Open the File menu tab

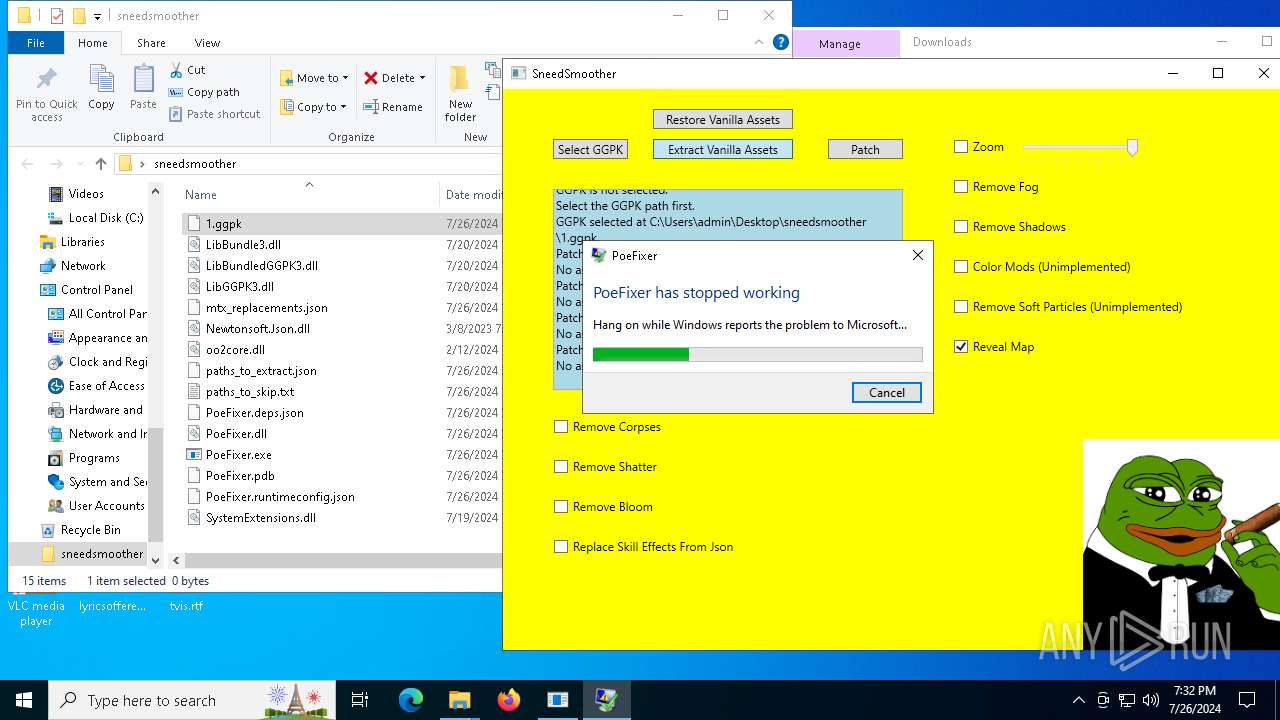pos(36,43)
